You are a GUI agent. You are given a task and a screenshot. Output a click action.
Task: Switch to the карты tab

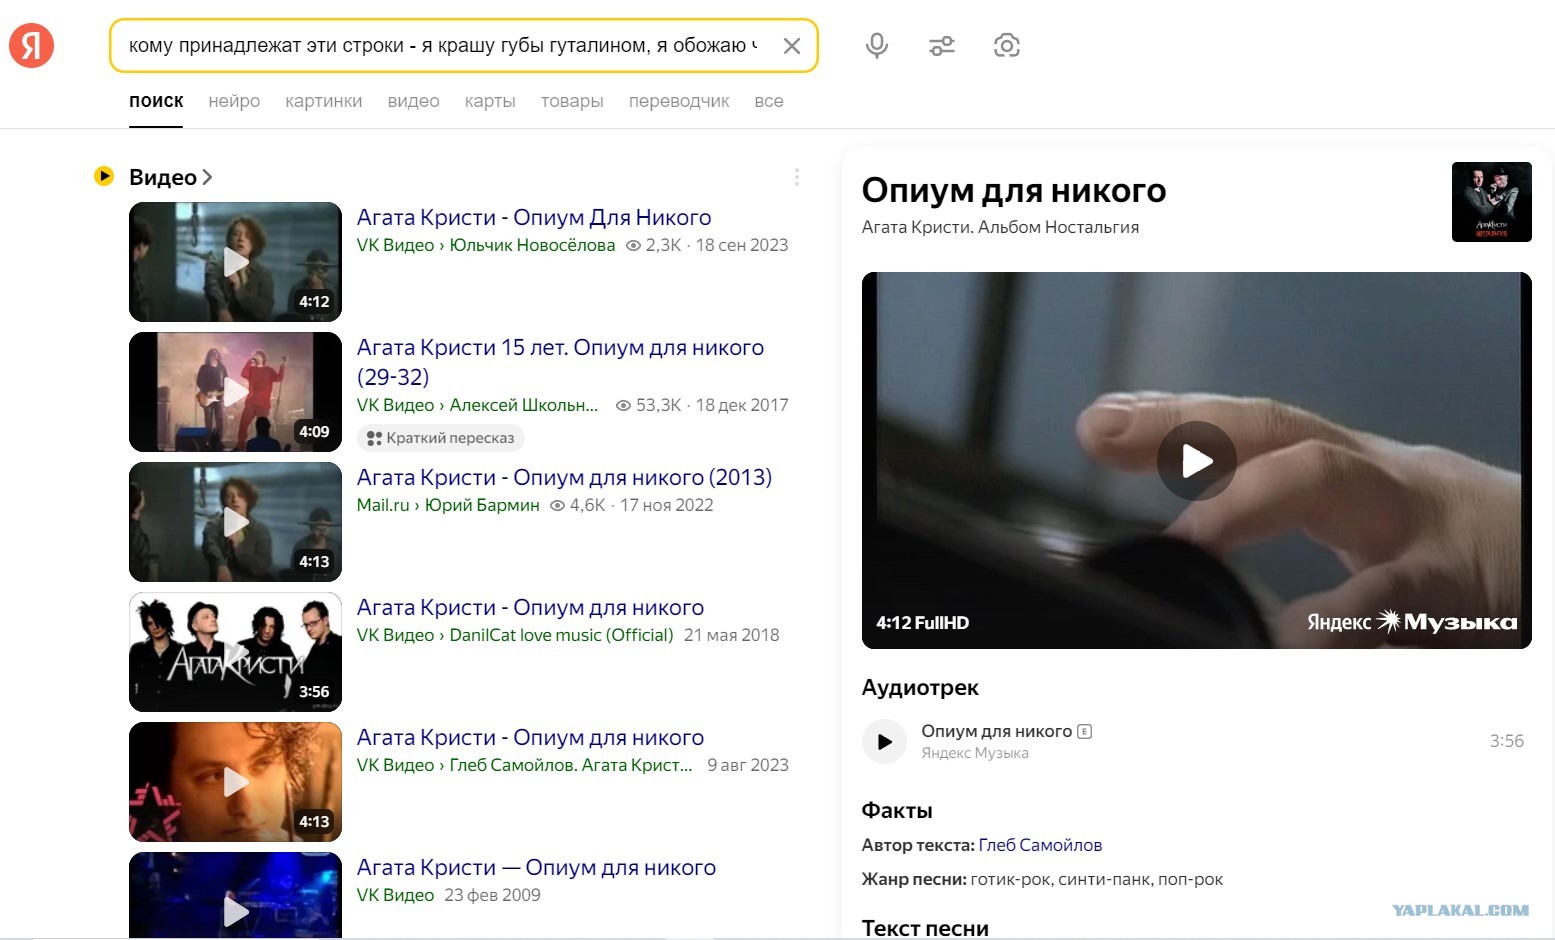(x=490, y=101)
